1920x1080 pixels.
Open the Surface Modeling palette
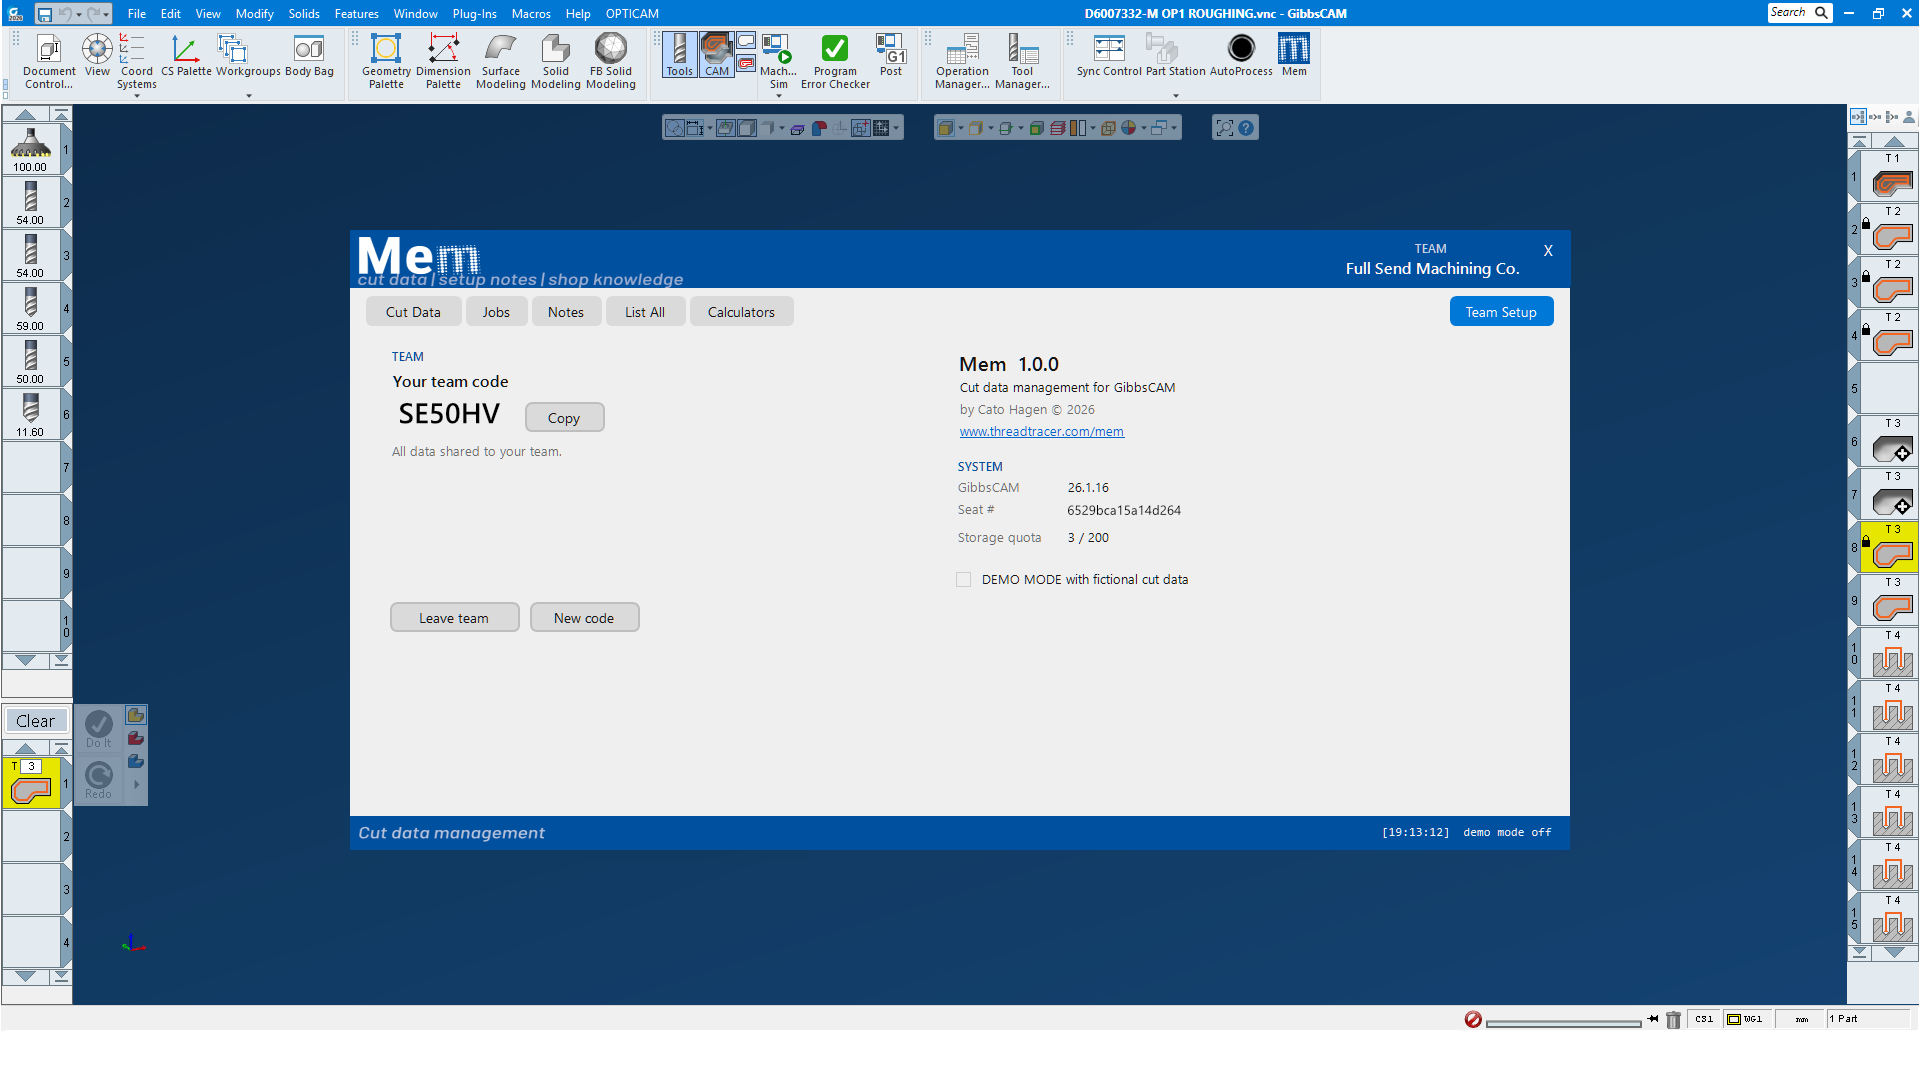tap(500, 61)
